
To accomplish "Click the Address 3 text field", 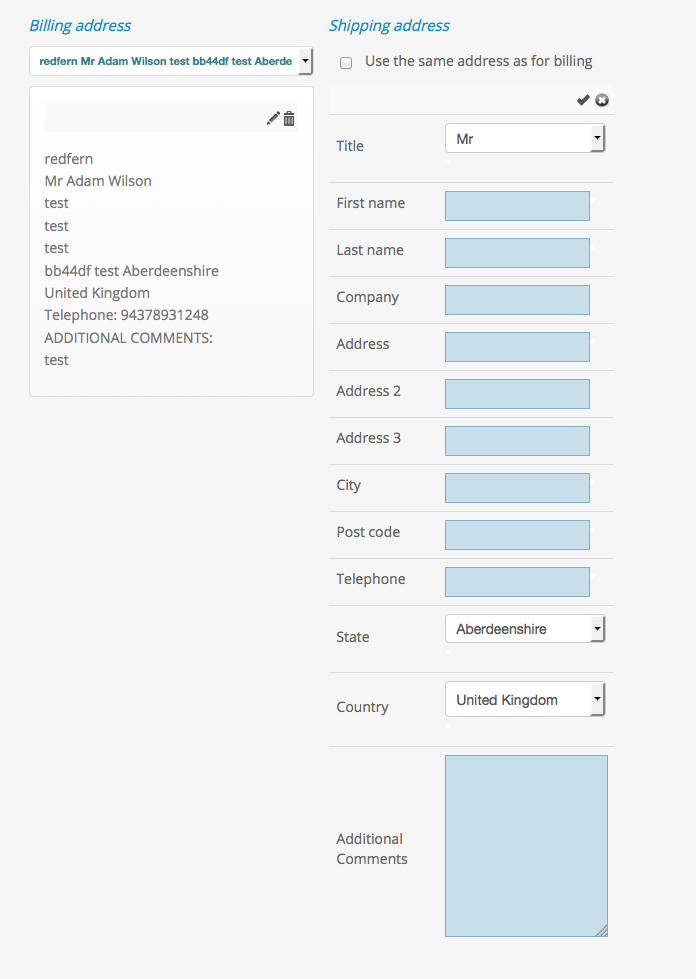I will pyautogui.click(x=517, y=441).
